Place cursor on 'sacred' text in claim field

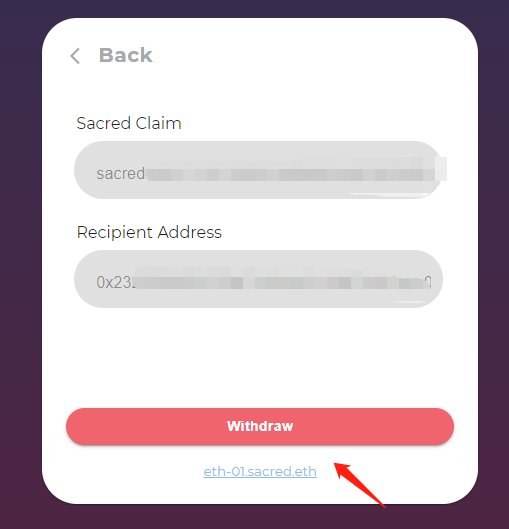(120, 173)
